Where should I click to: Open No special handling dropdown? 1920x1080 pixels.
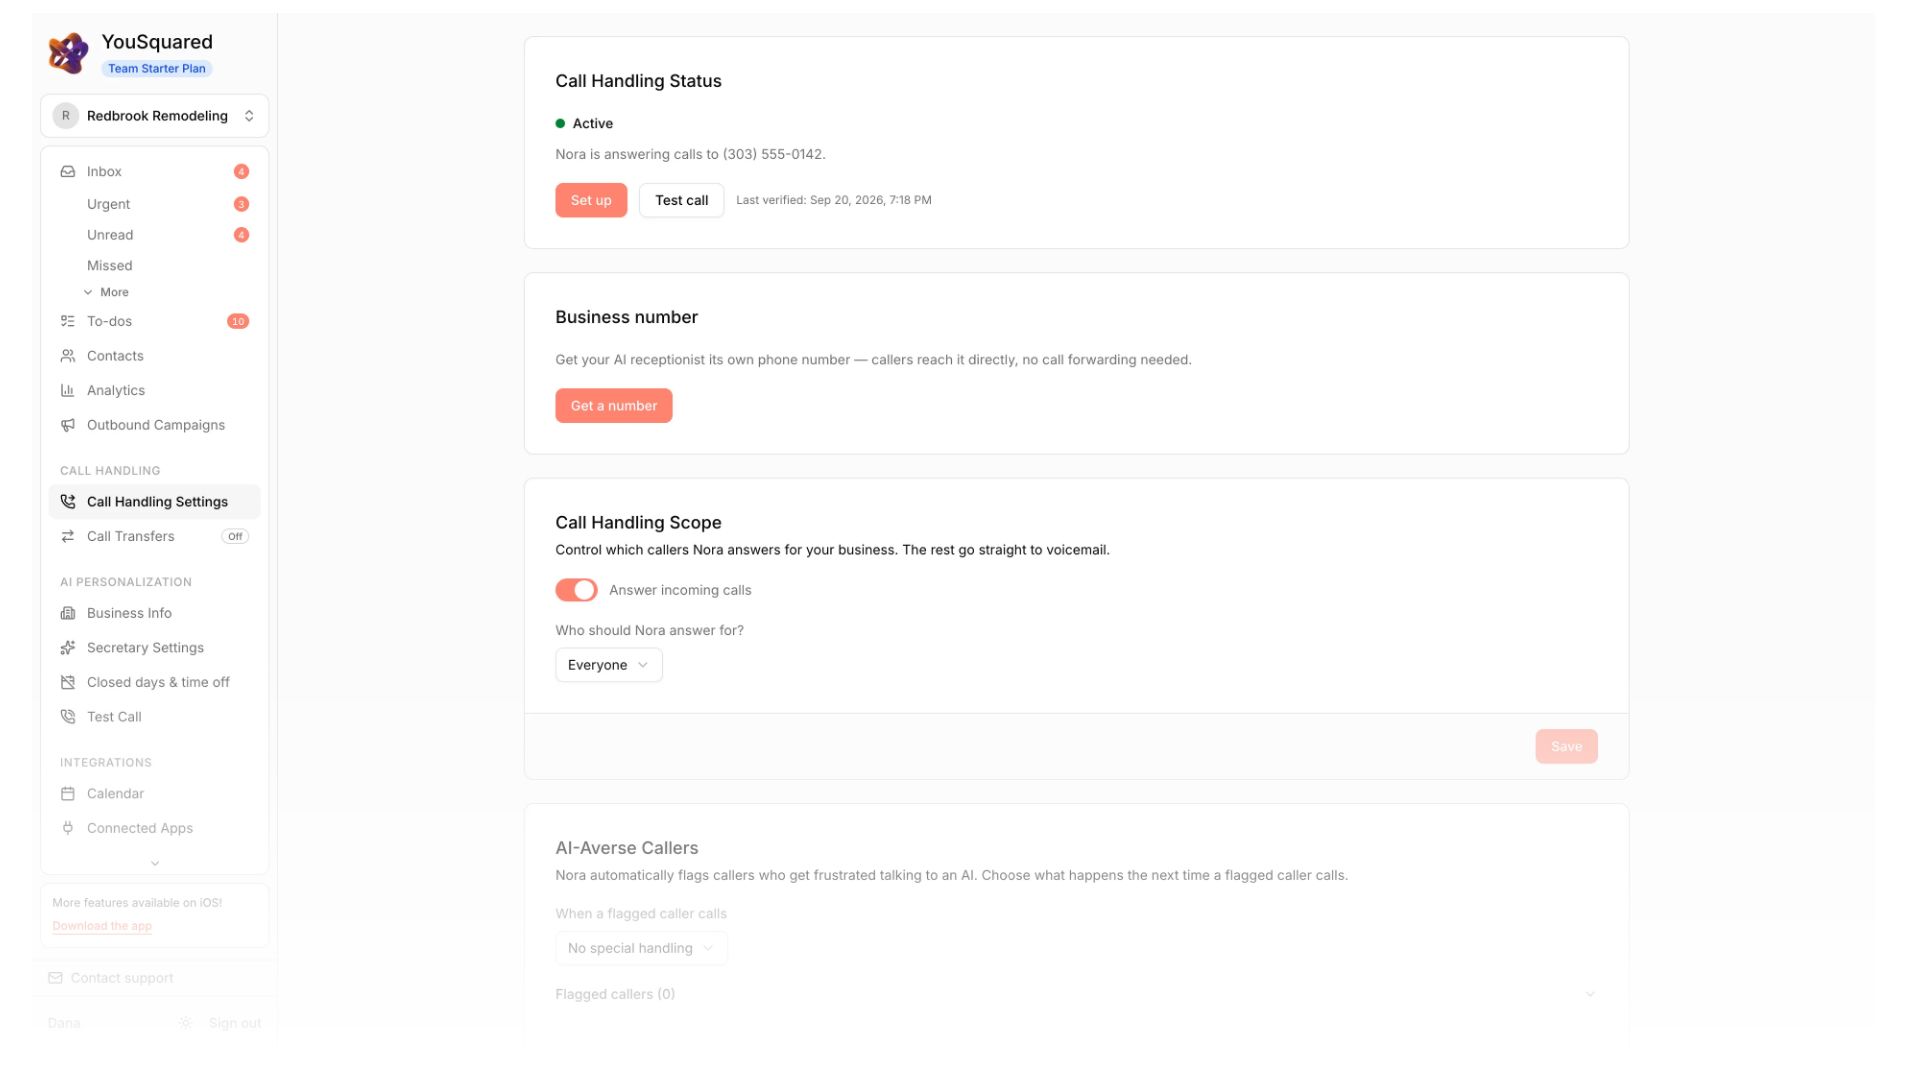click(x=641, y=948)
